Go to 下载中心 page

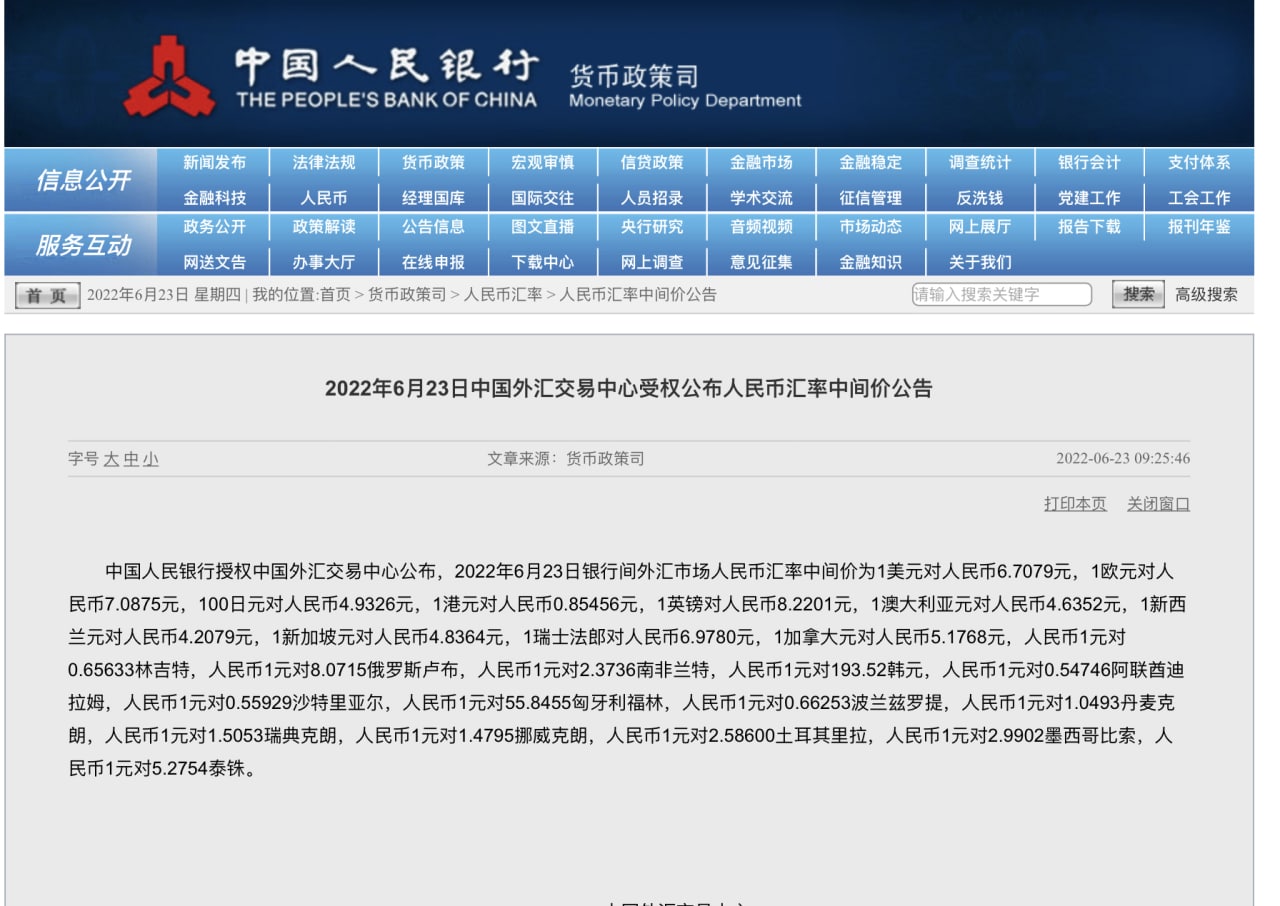coord(542,262)
